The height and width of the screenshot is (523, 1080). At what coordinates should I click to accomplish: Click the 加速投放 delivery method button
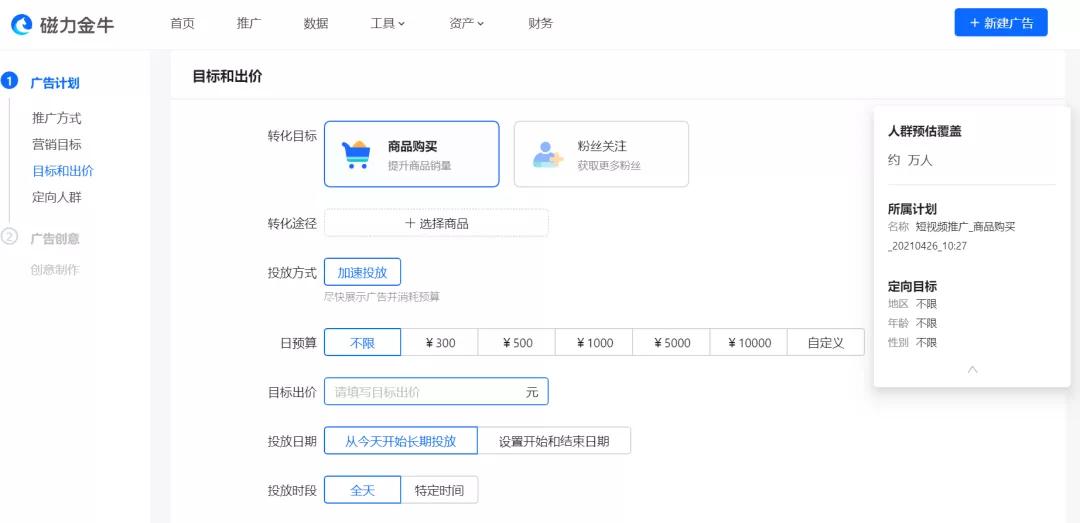[x=362, y=272]
